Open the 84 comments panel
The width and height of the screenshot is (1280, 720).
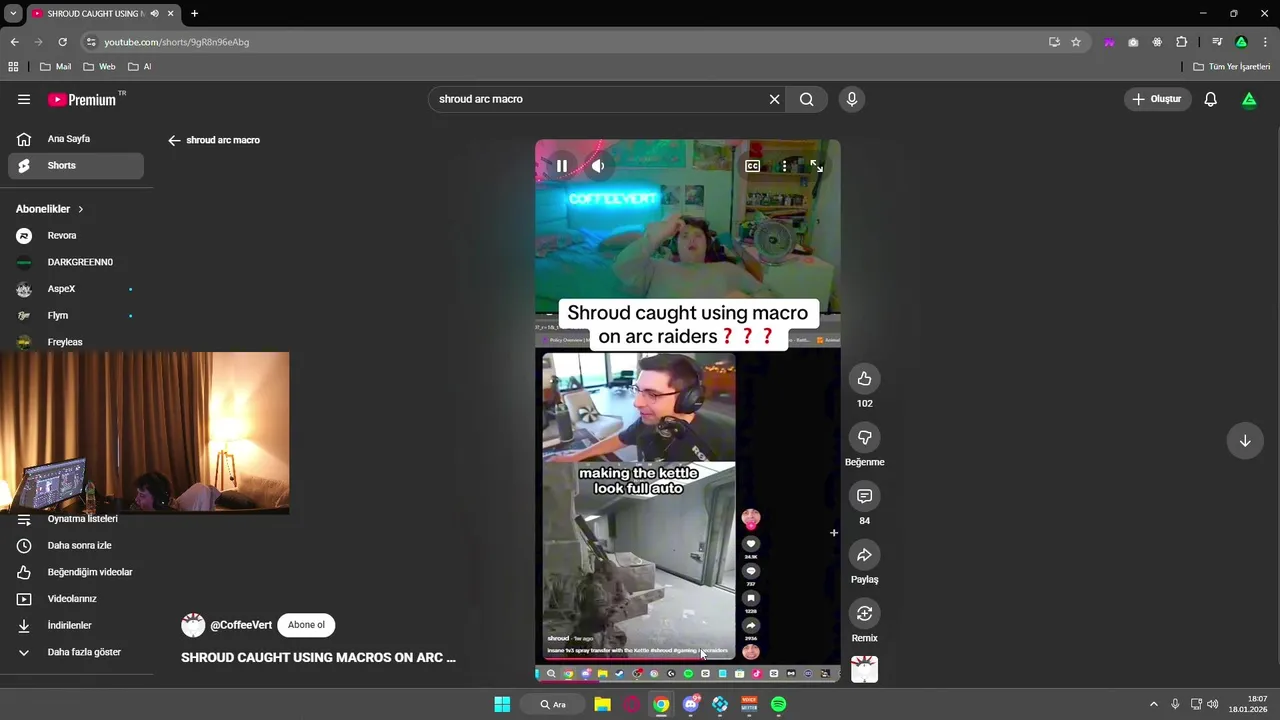pyautogui.click(x=865, y=497)
